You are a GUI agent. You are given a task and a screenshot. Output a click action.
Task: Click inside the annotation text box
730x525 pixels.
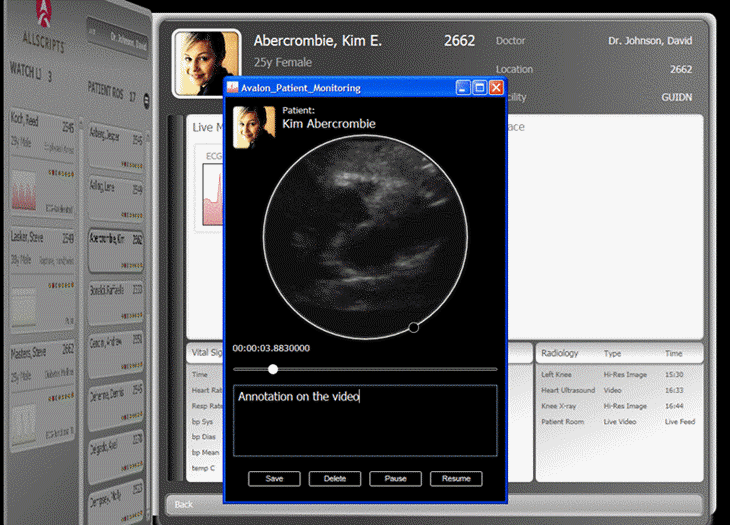point(365,420)
